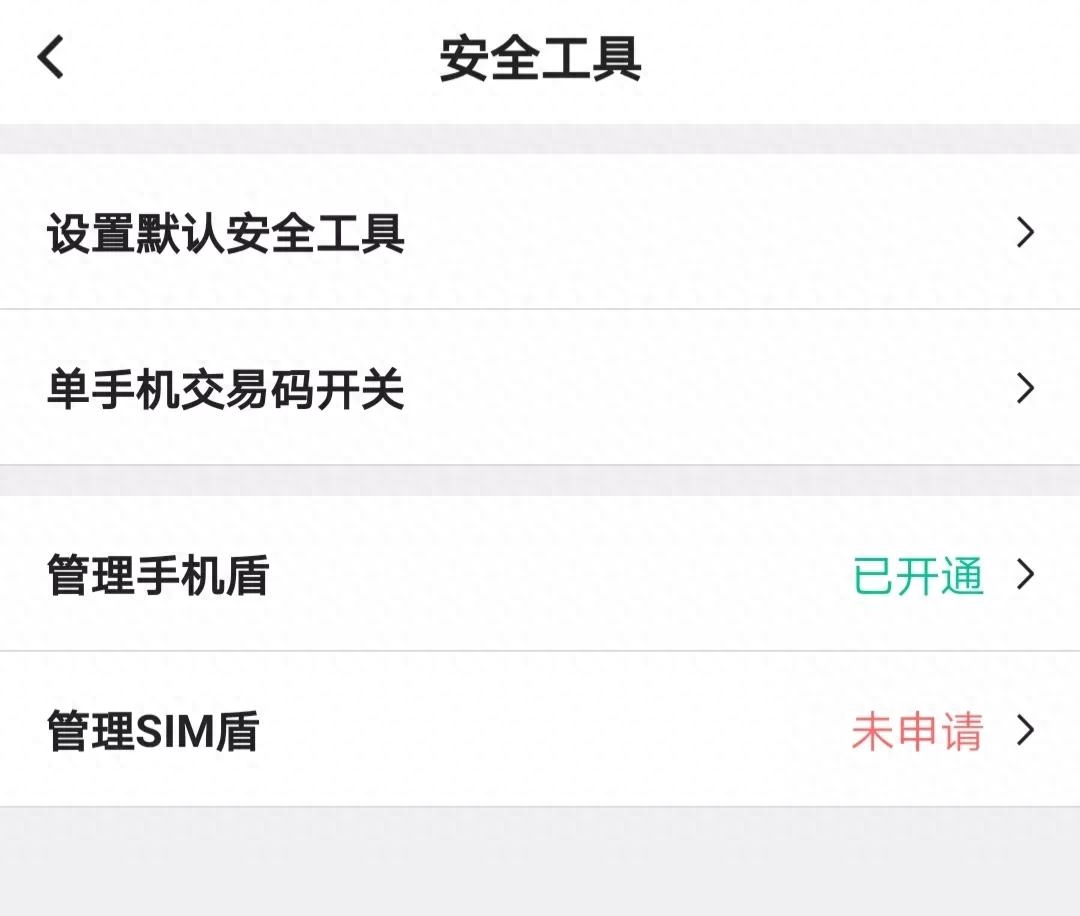Tap the green 已开通 status label

pyautogui.click(x=918, y=575)
